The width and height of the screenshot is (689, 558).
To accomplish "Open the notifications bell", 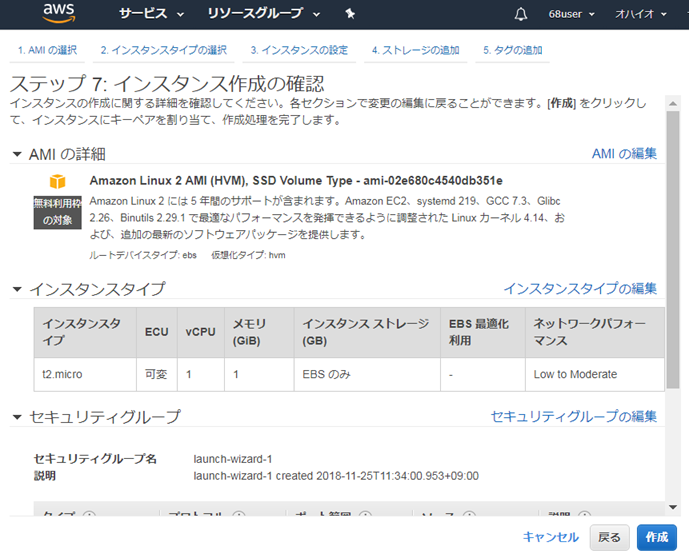I will tap(520, 14).
